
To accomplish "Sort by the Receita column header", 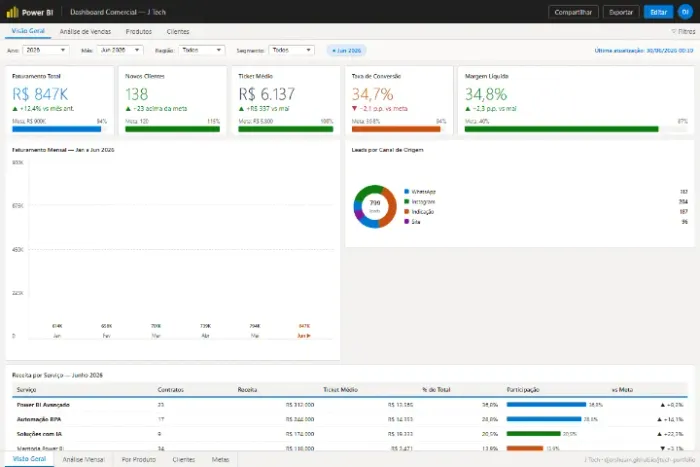I will coord(247,390).
